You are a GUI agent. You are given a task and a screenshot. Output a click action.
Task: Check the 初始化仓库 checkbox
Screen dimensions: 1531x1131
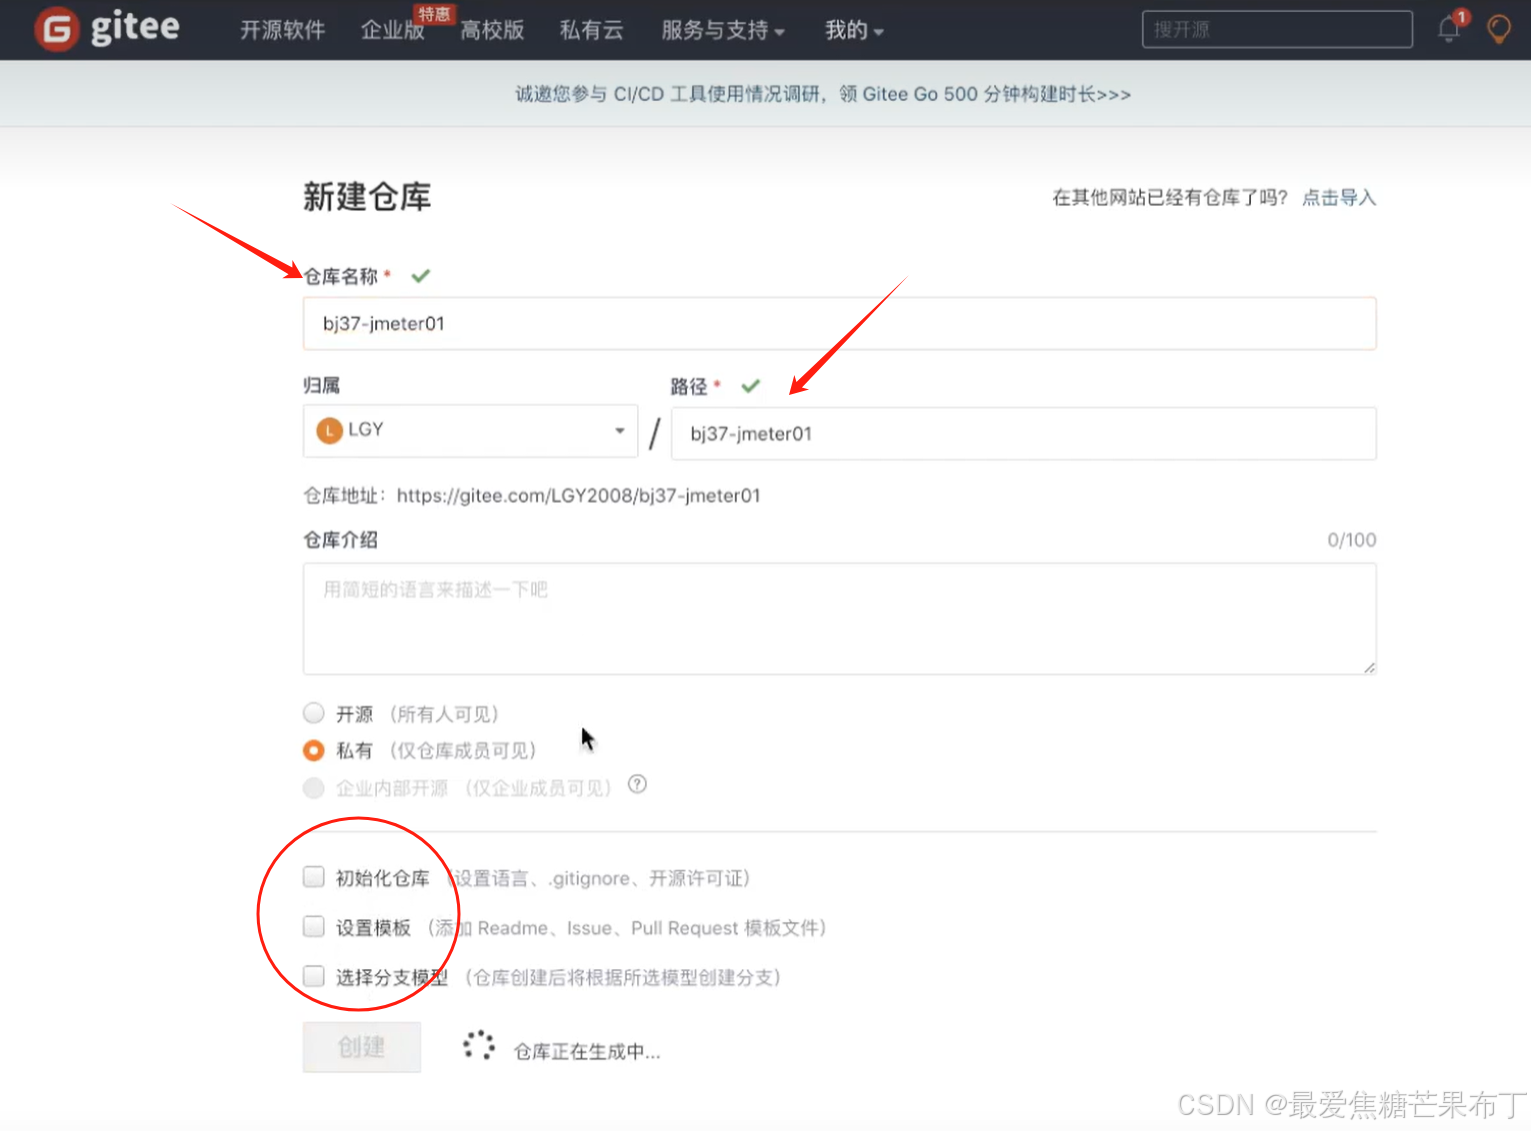tap(314, 877)
